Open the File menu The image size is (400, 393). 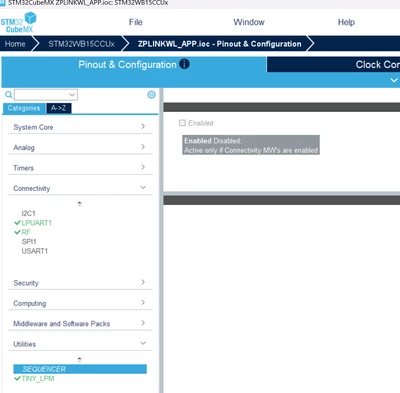point(136,22)
